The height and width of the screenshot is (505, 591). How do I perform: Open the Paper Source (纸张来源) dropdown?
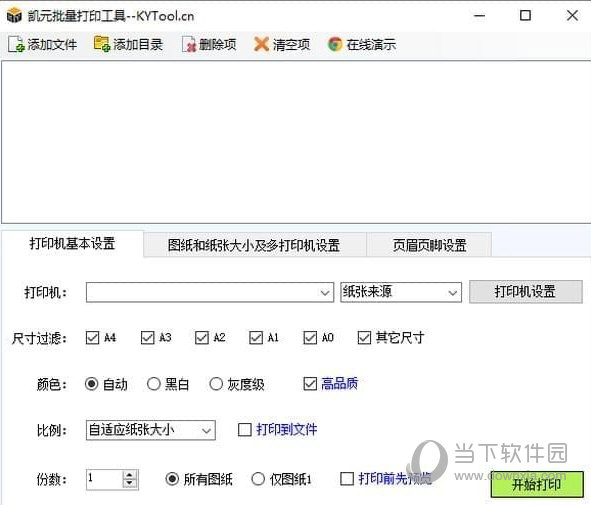click(401, 292)
